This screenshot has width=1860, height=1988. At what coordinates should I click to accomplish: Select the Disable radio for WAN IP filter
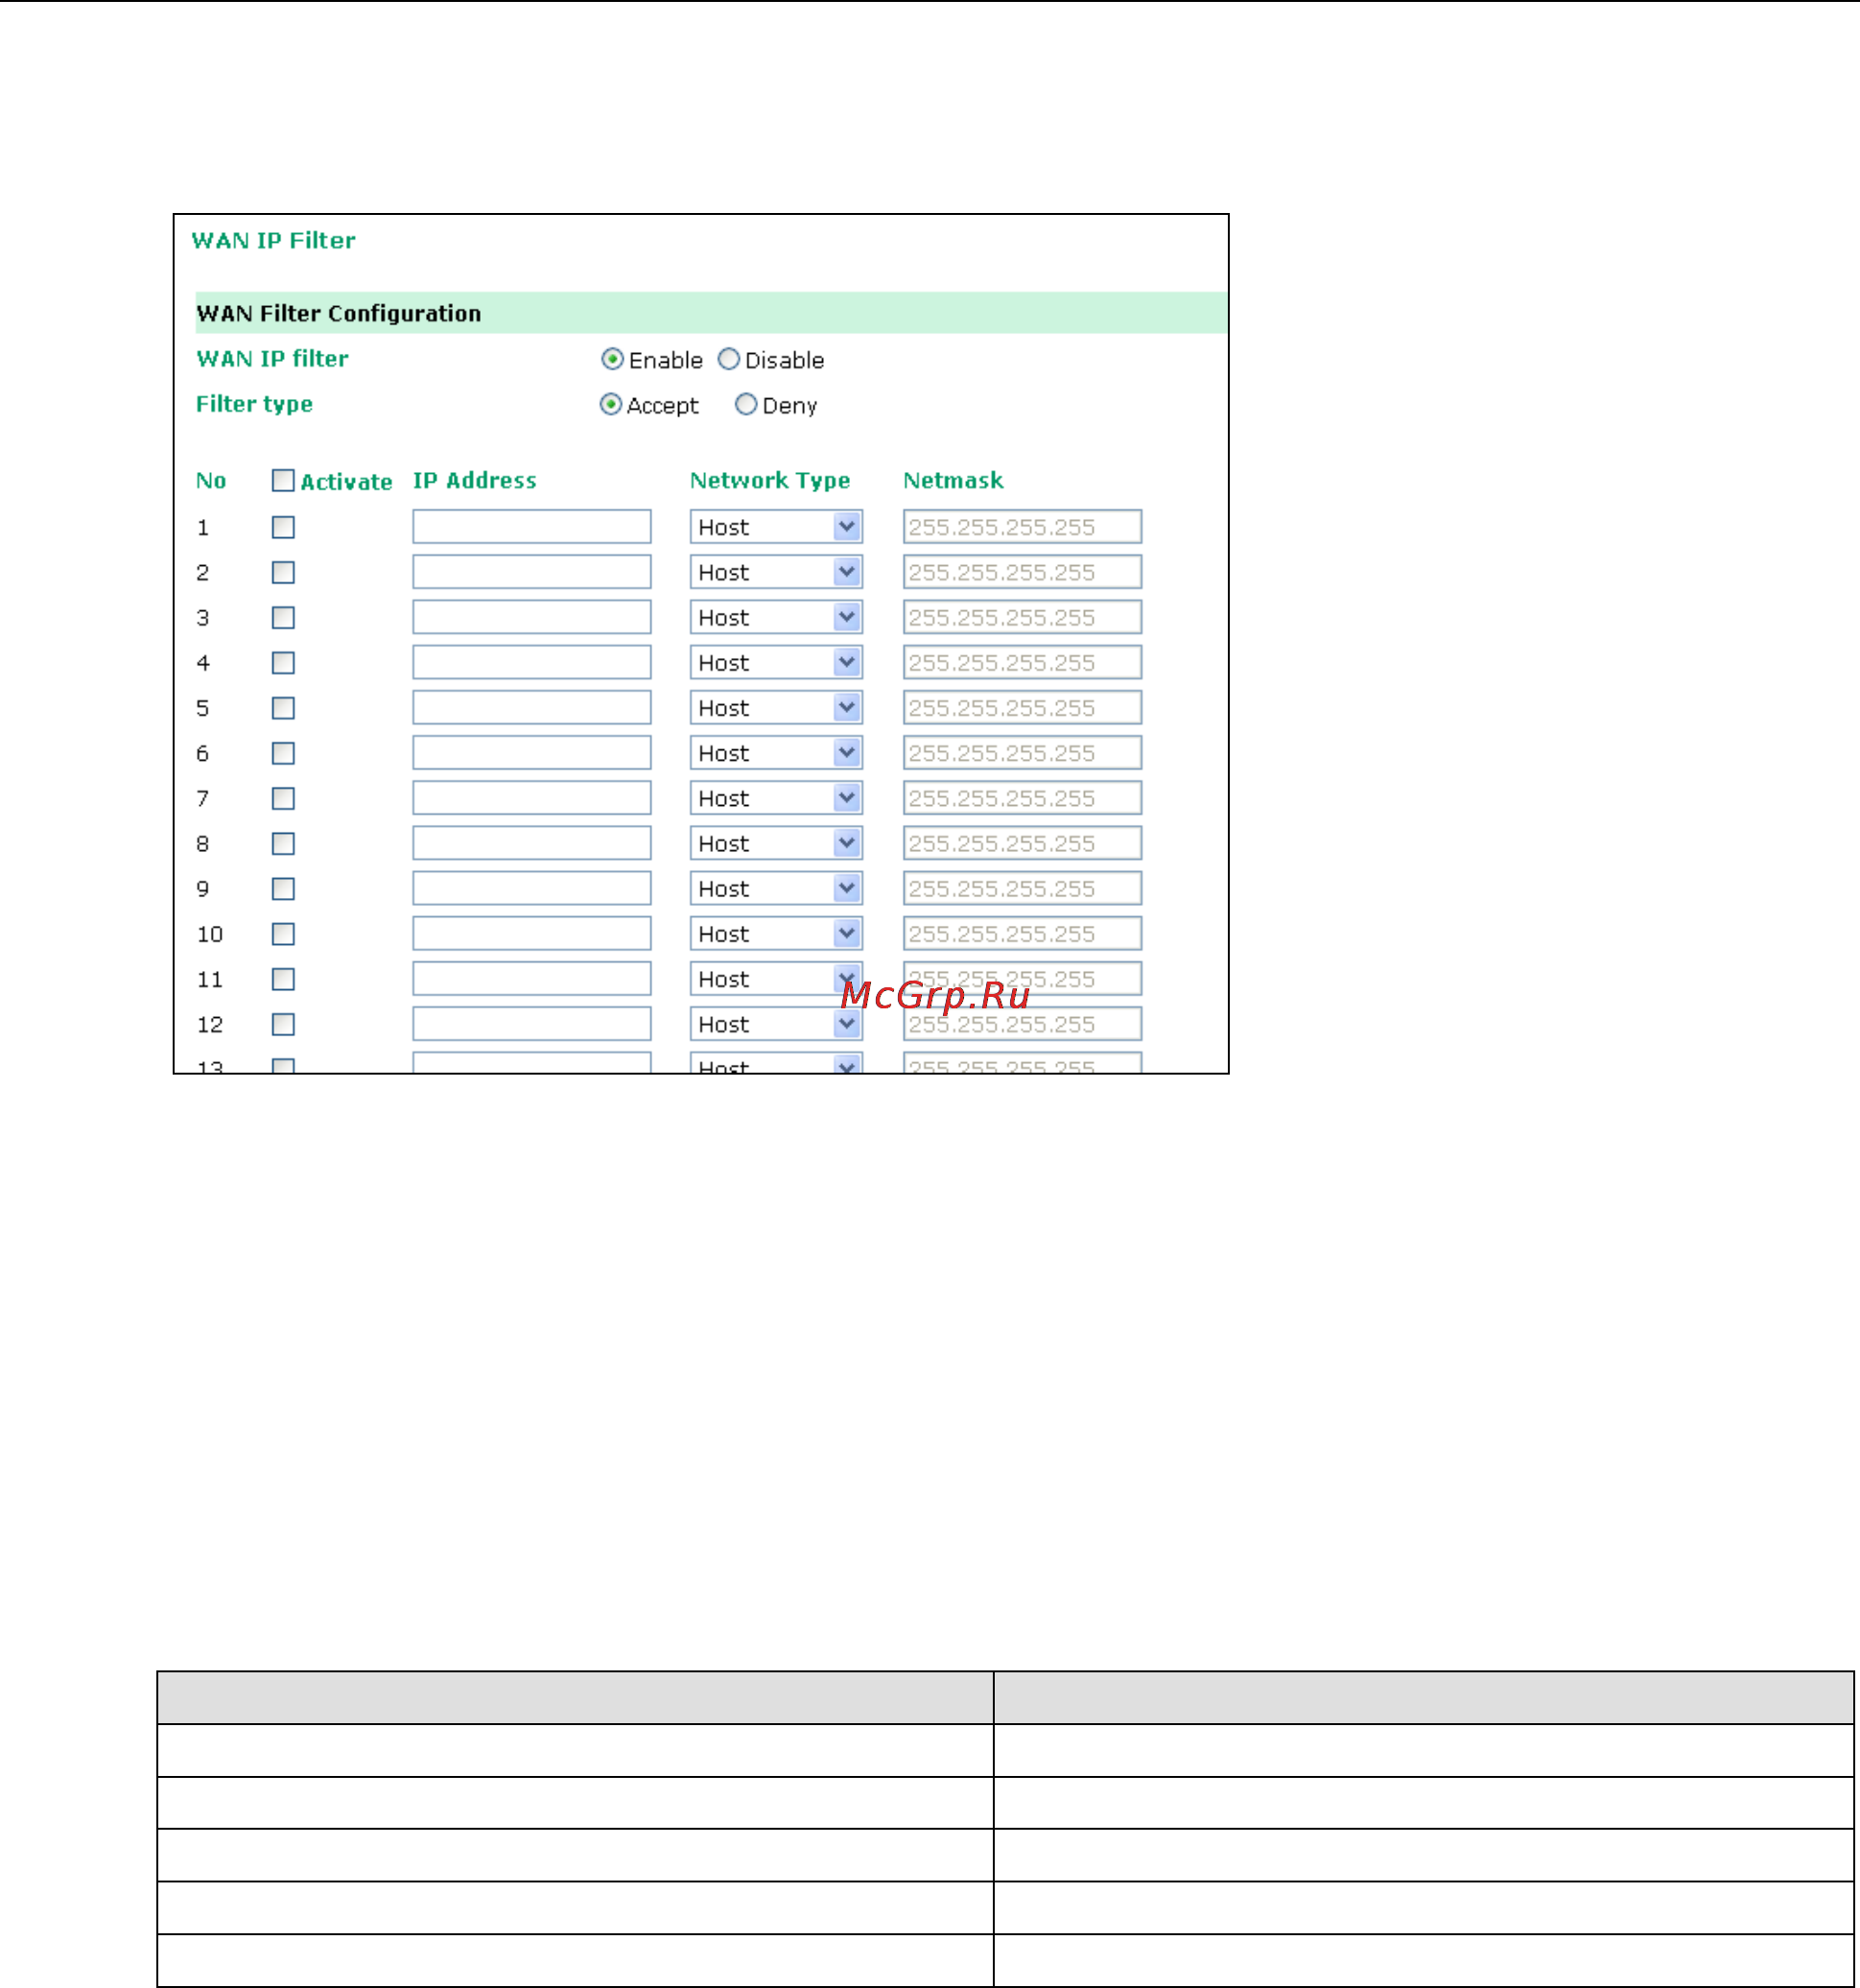pyautogui.click(x=729, y=359)
